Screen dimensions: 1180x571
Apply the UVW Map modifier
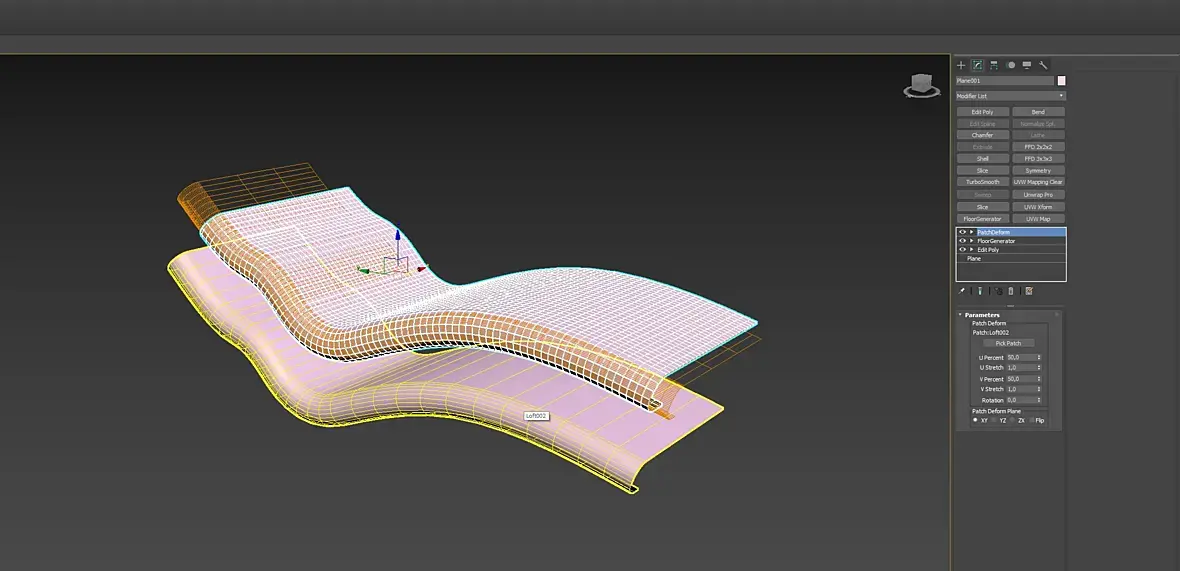[1039, 219]
